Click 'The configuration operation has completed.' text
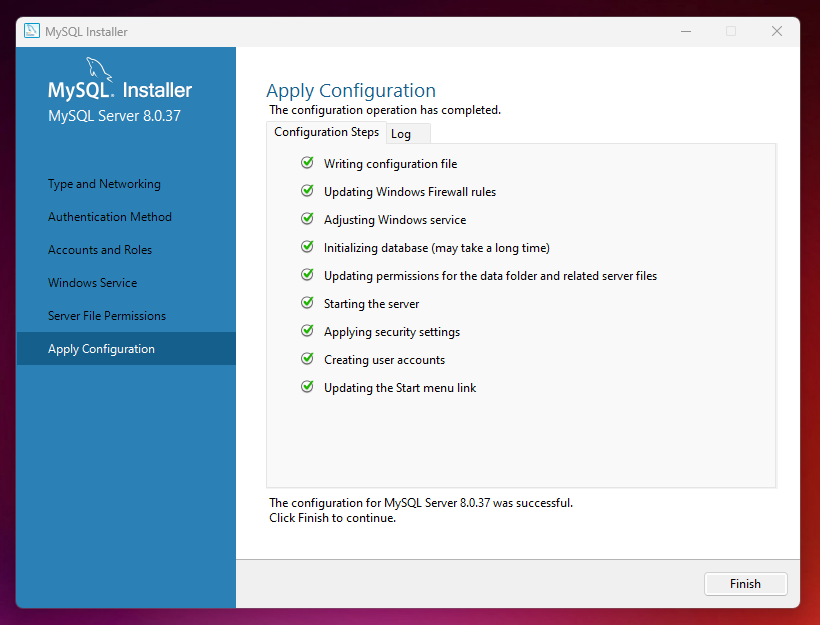Viewport: 820px width, 625px height. [385, 110]
